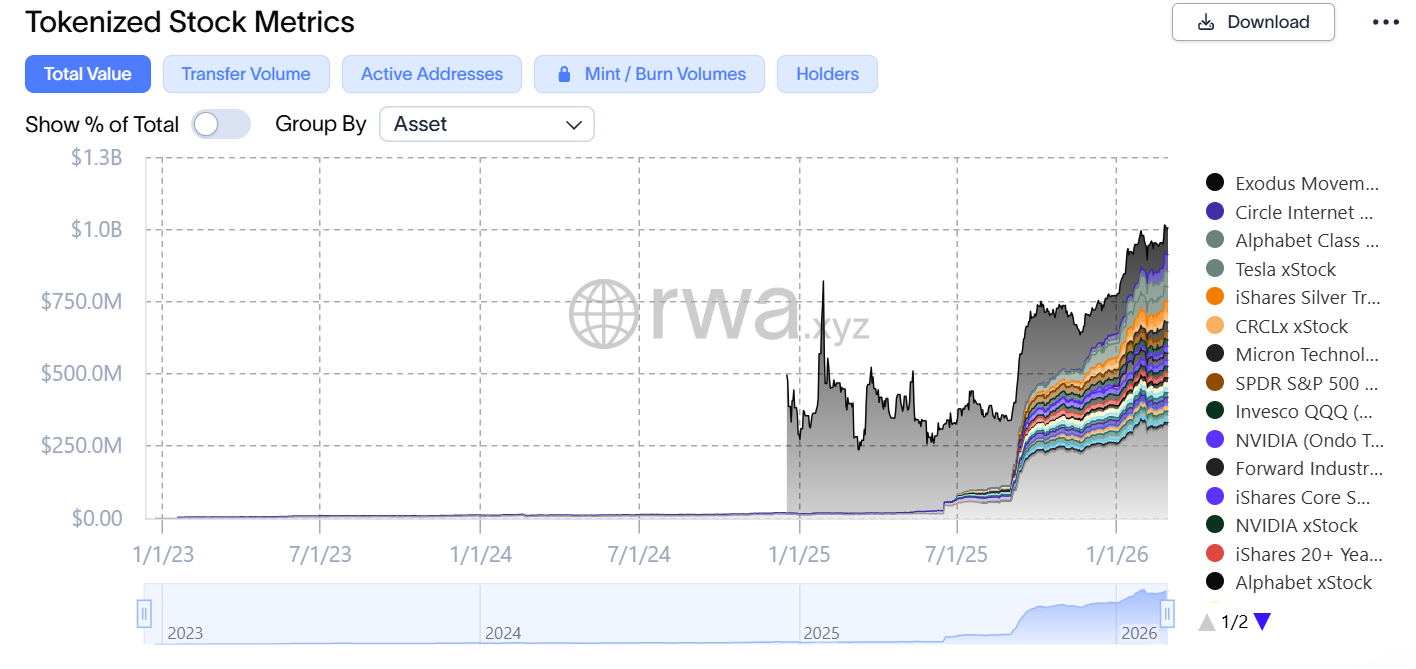Toggle Show % of Total switch

220,125
